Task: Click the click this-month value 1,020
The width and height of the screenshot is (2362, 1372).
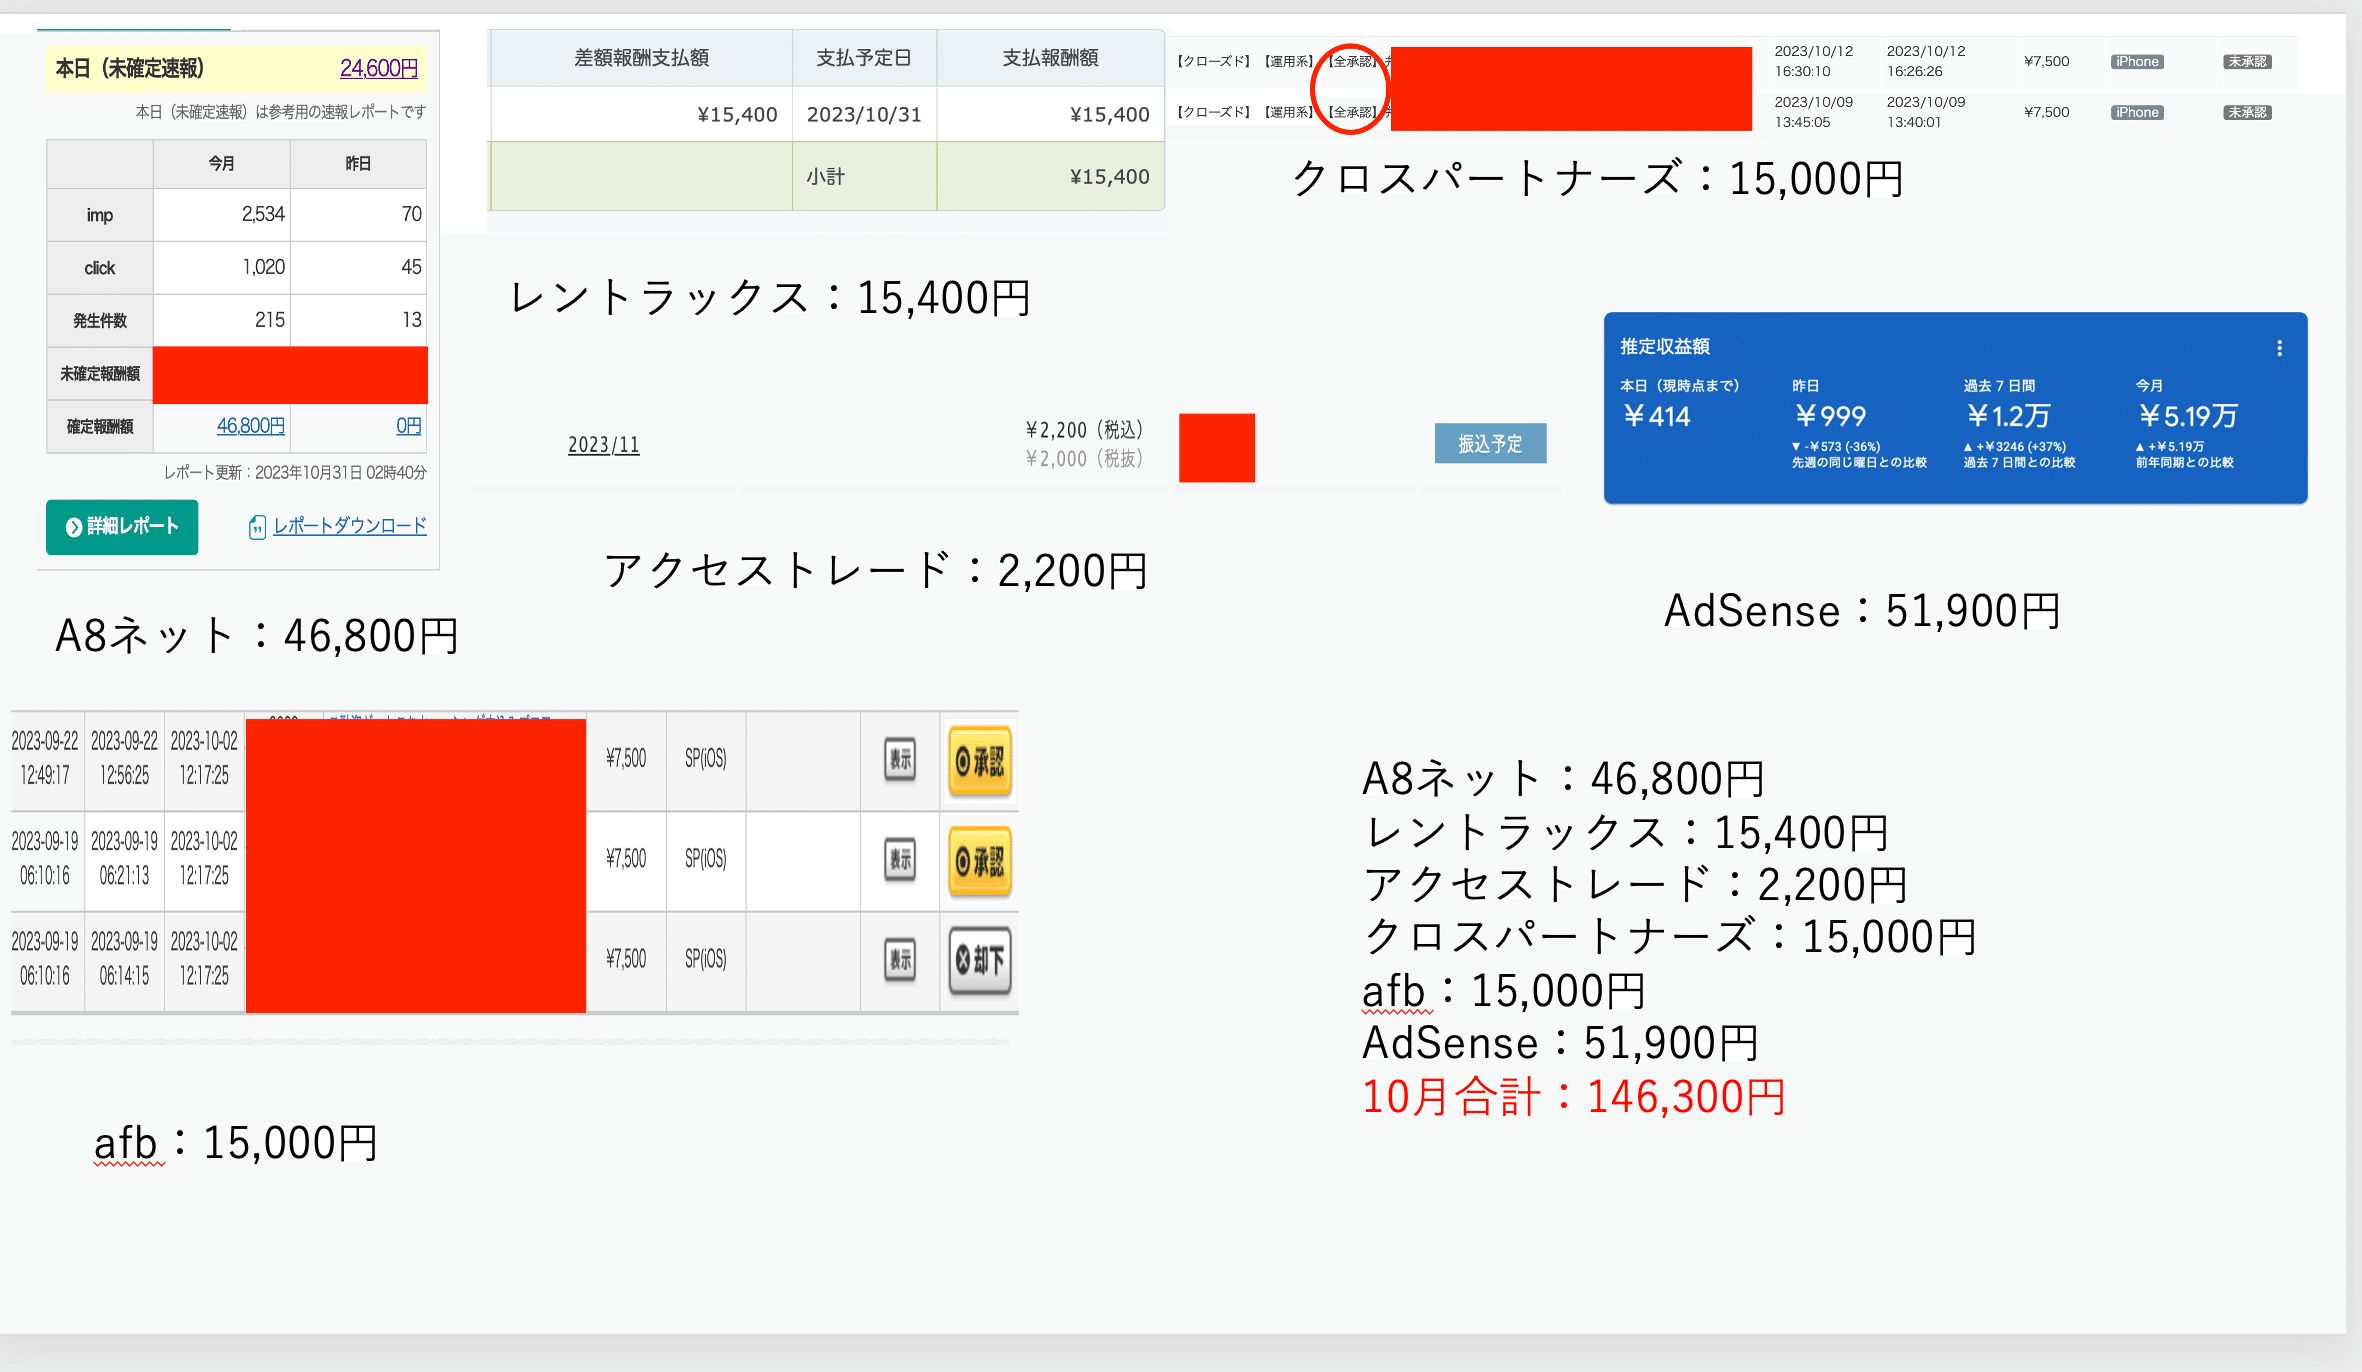Action: (x=264, y=268)
